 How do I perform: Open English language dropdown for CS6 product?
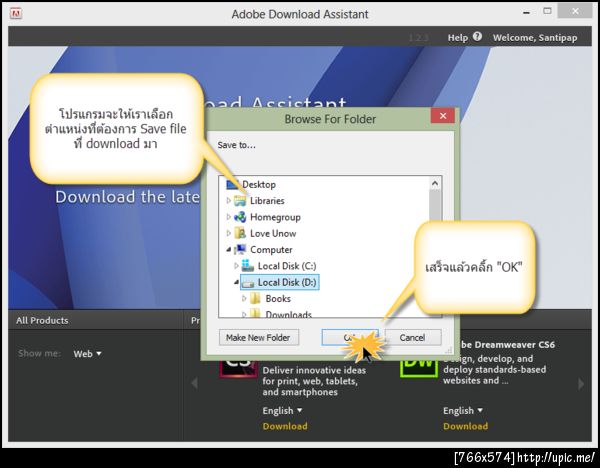click(282, 411)
